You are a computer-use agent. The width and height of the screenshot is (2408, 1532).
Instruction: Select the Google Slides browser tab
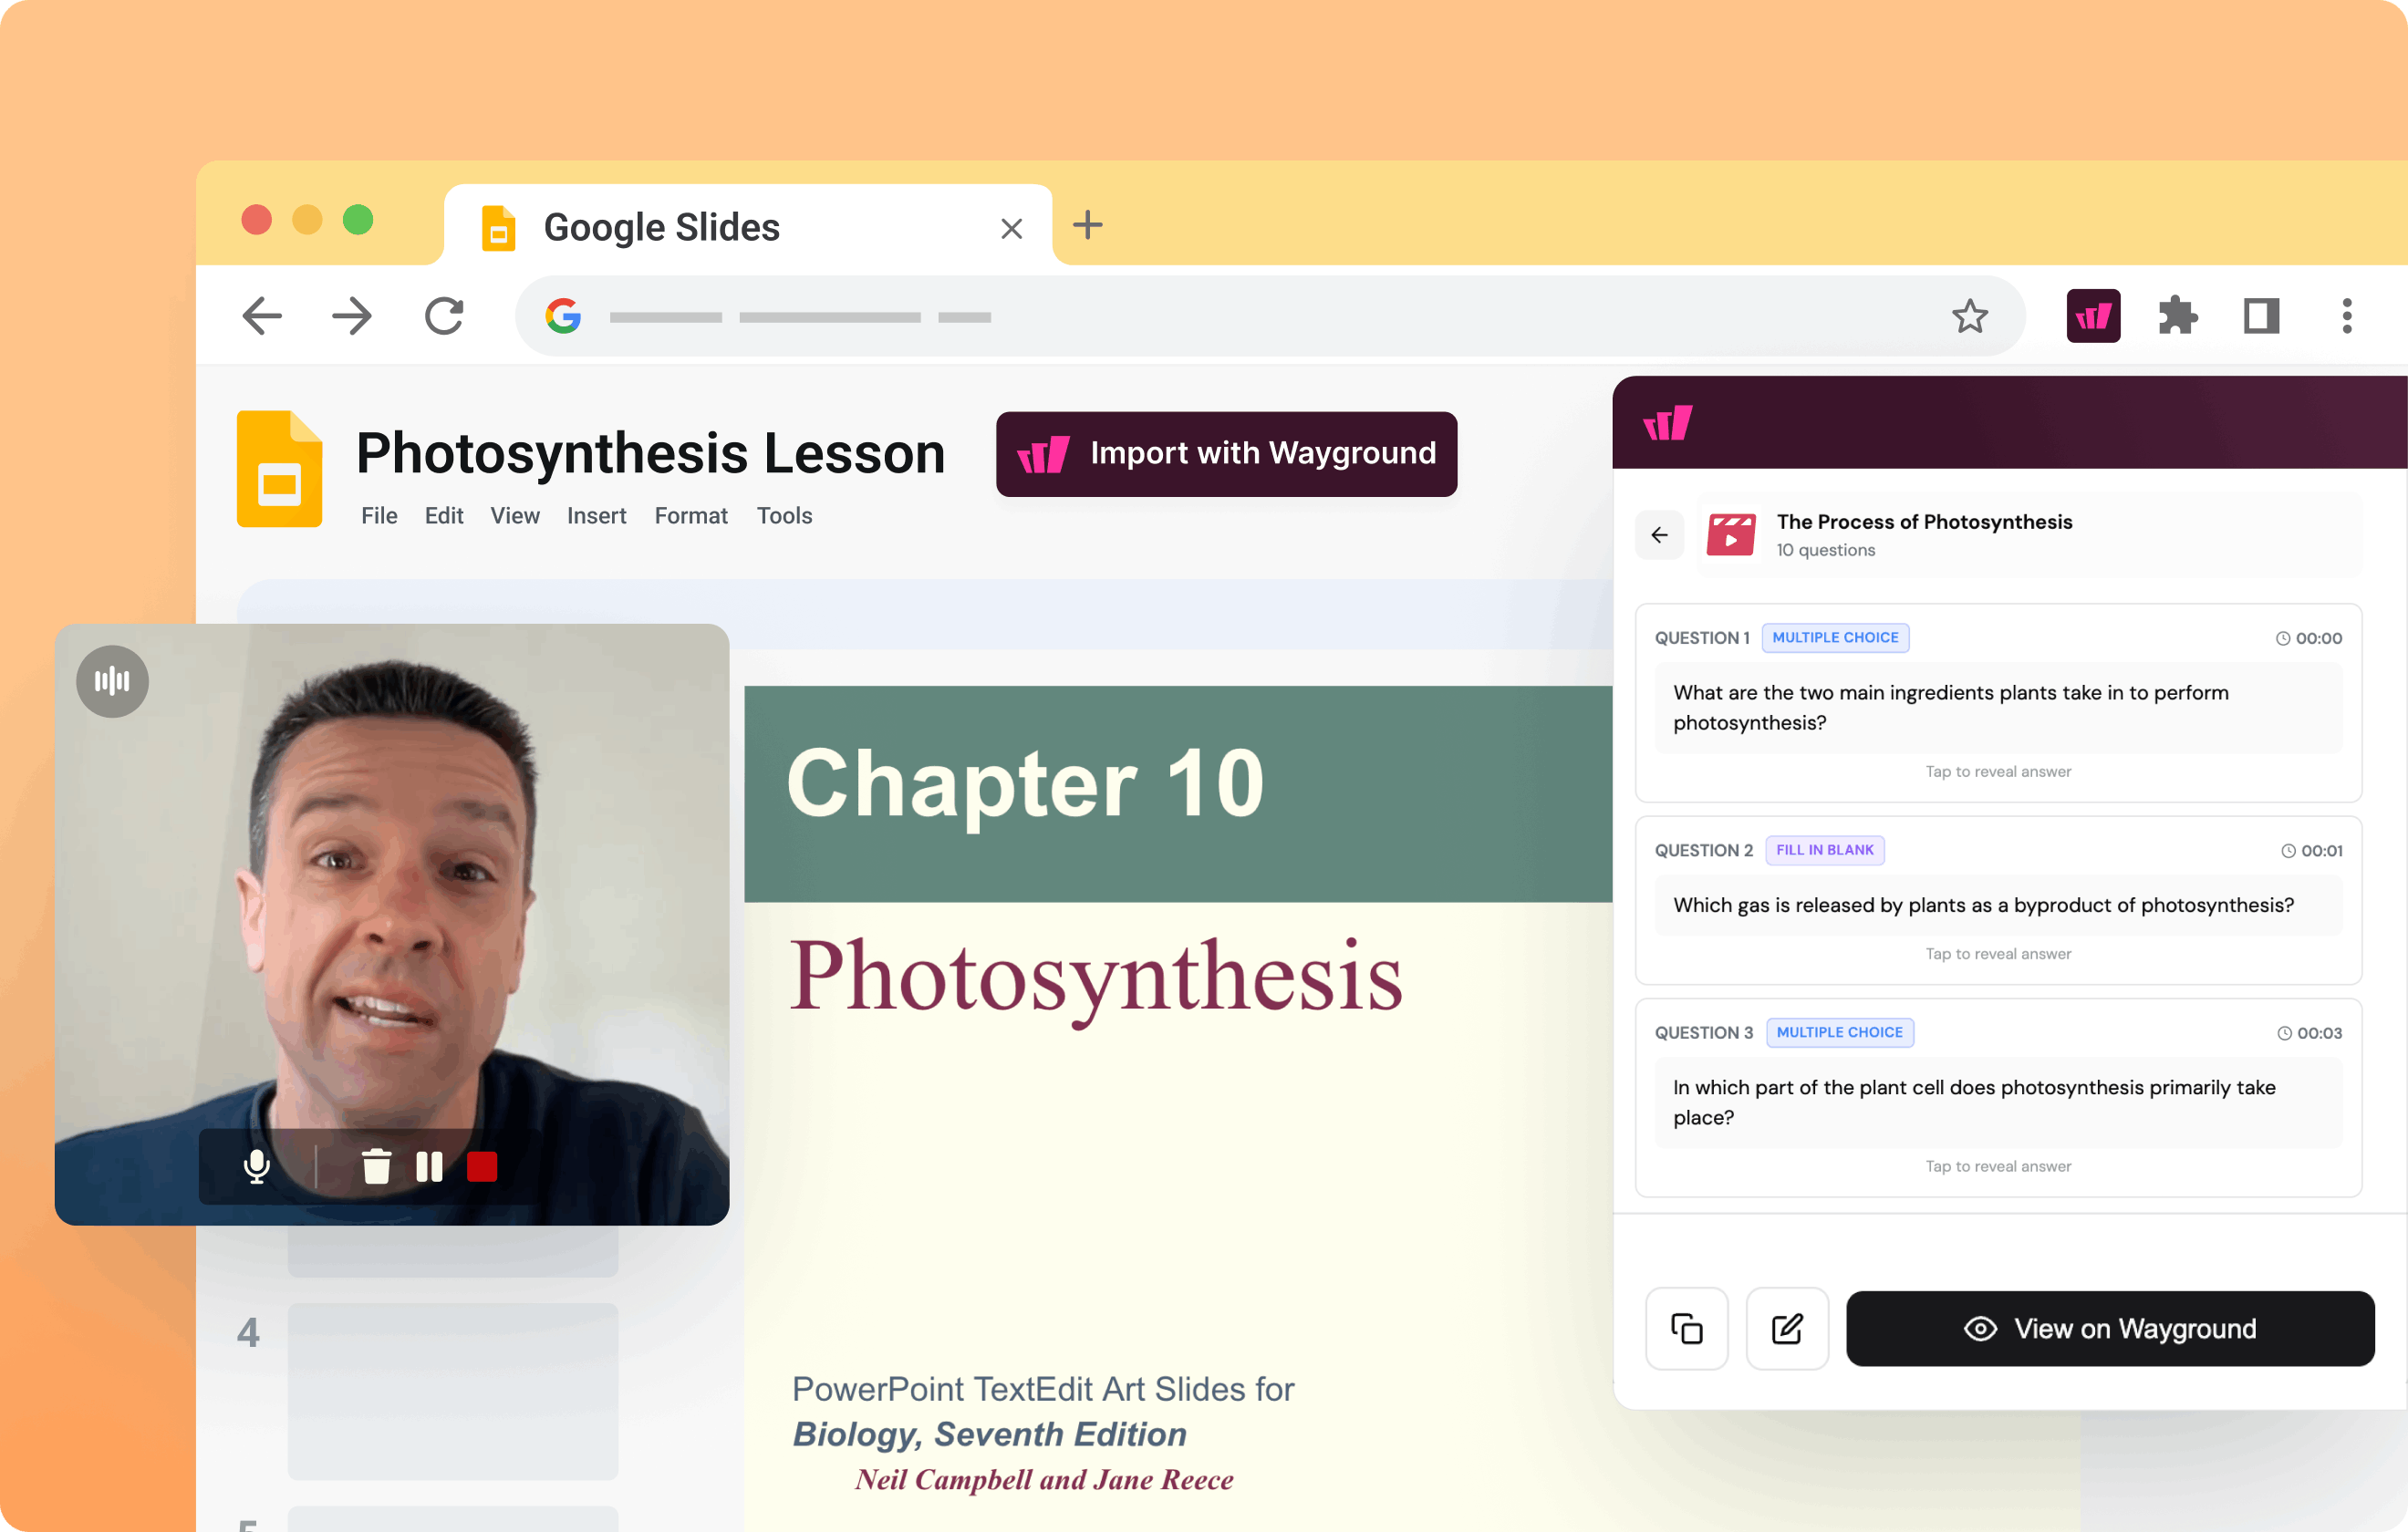click(748, 226)
